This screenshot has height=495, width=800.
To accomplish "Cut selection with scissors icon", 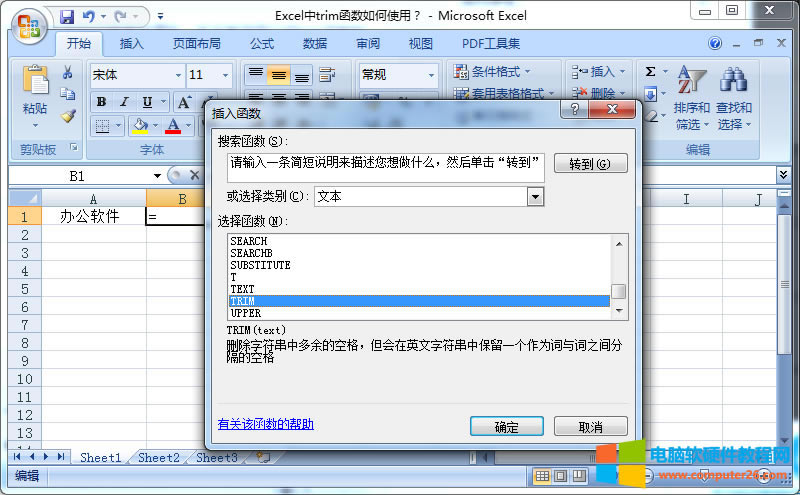I will pos(67,72).
